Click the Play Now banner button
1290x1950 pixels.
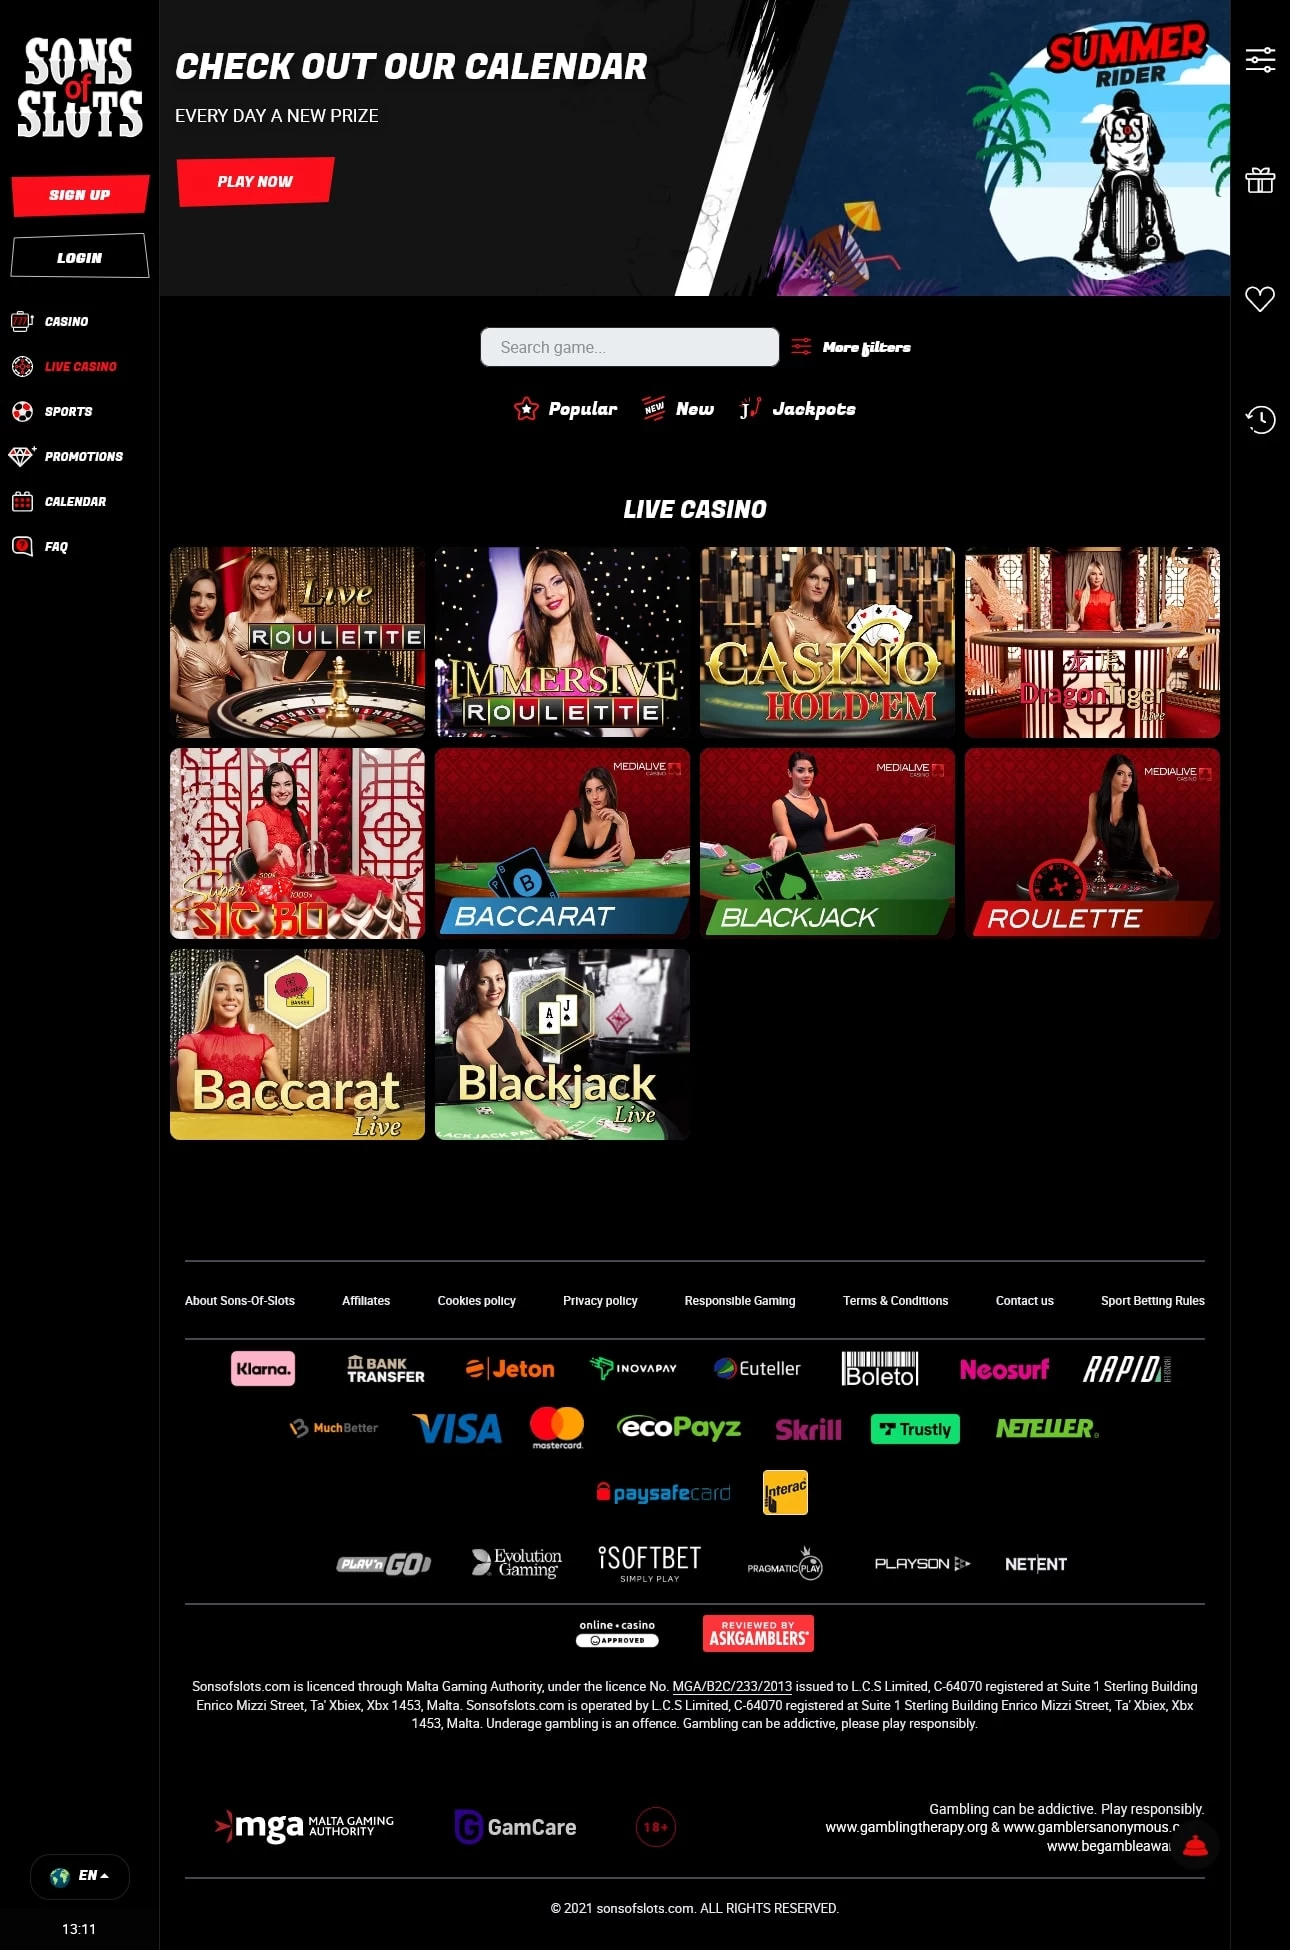[255, 181]
